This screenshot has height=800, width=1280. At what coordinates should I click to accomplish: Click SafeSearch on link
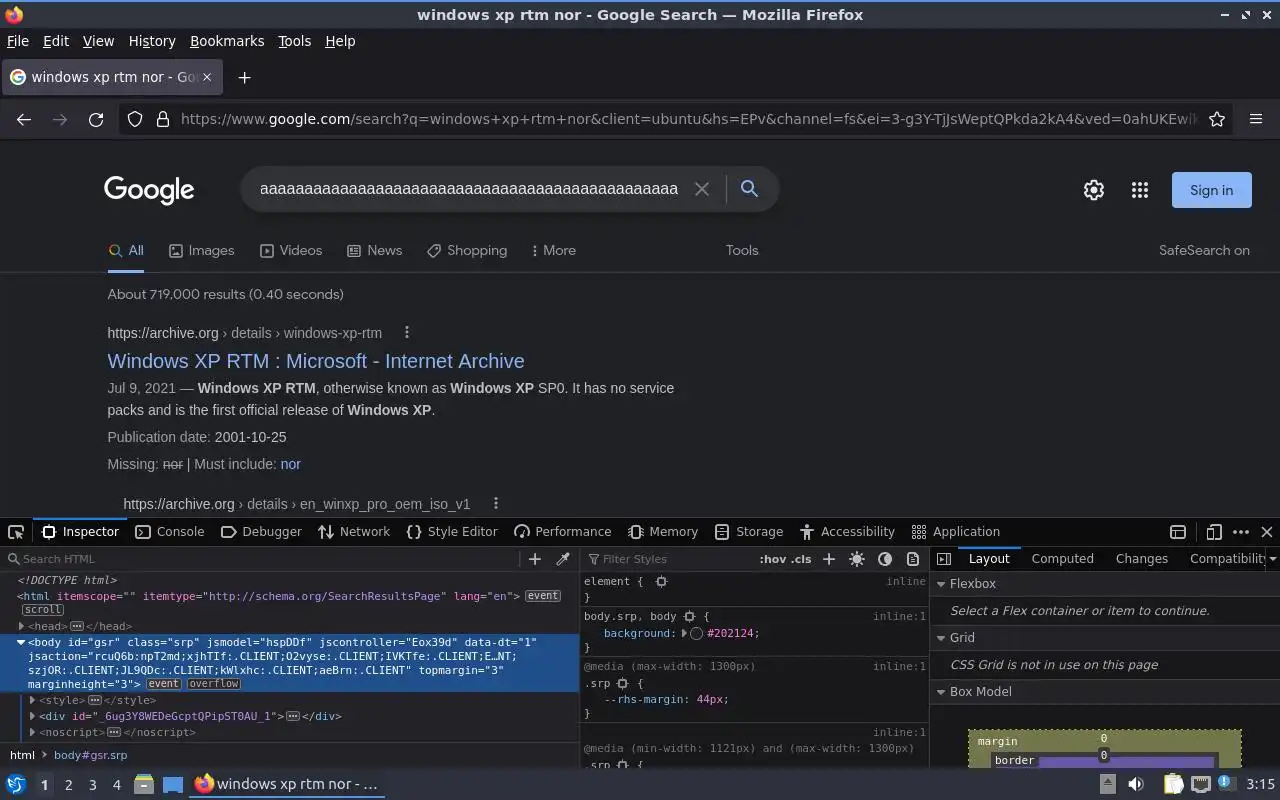point(1204,251)
